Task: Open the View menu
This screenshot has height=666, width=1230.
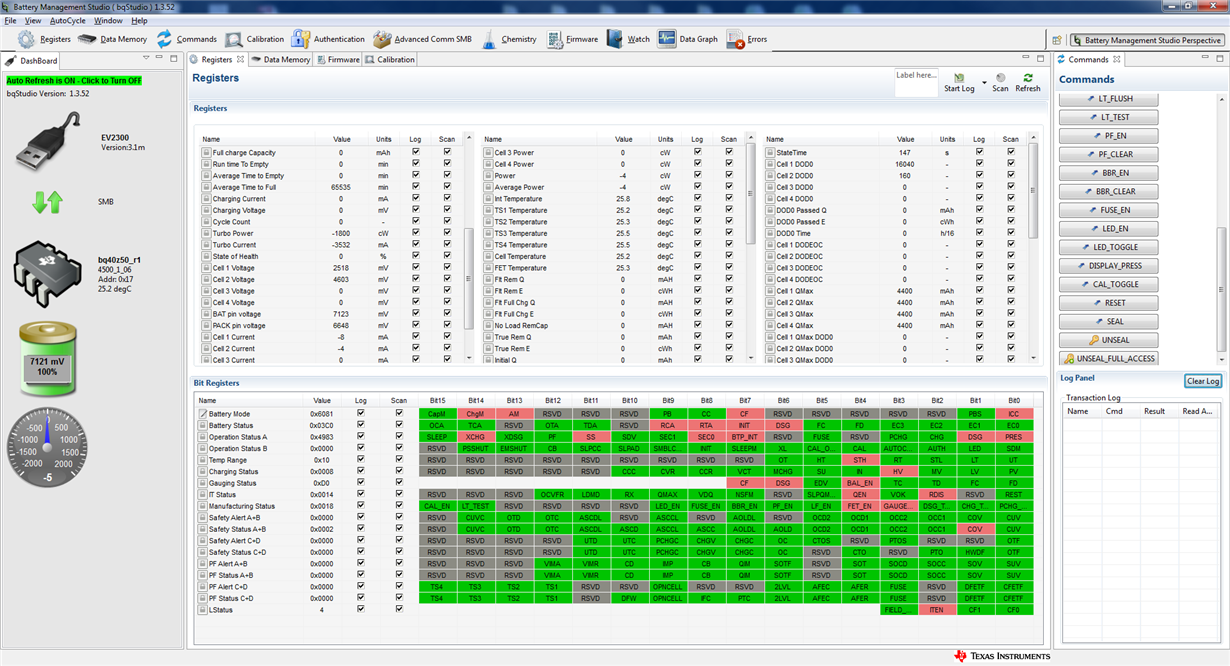Action: [33, 20]
